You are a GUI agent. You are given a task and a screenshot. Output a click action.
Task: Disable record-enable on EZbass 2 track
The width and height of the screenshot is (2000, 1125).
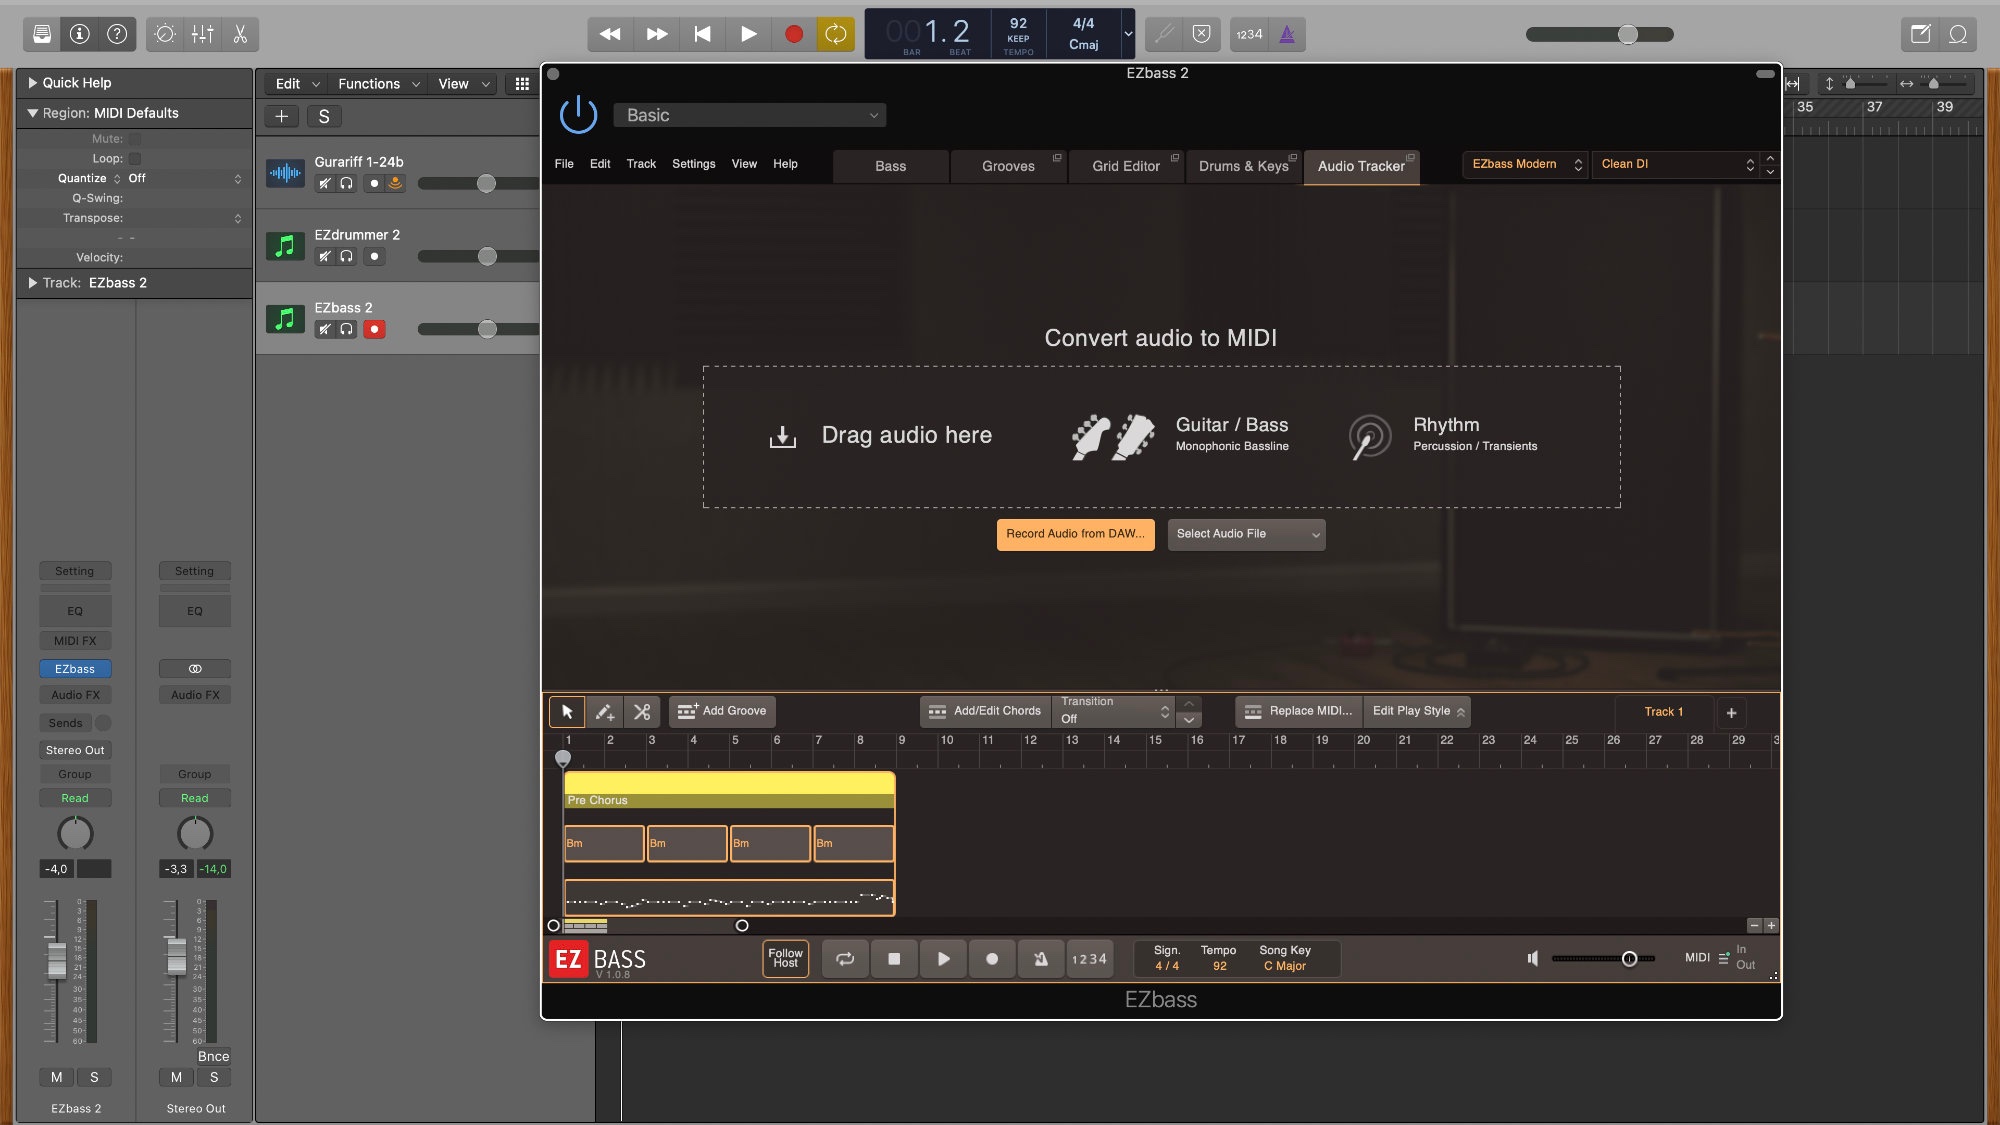pos(374,329)
